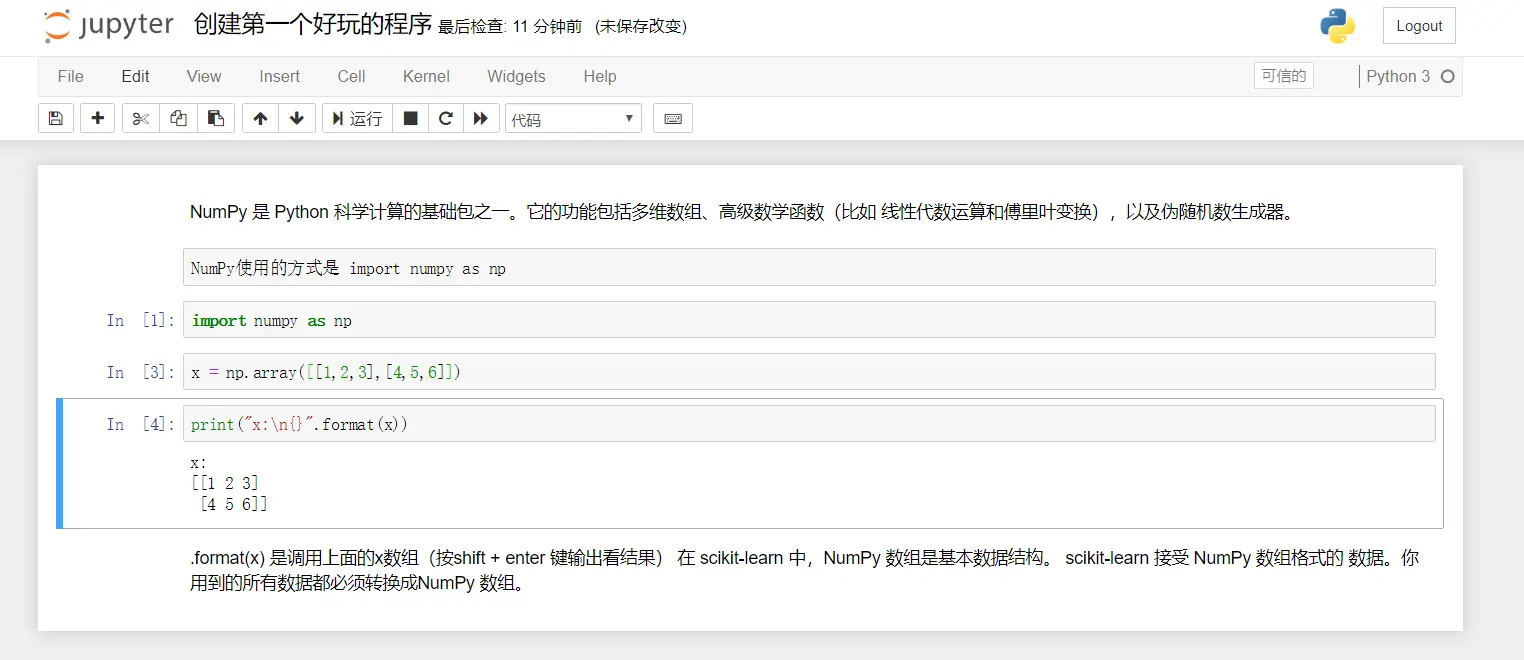The image size is (1524, 660).
Task: Cut selected cells with scissors icon
Action: [141, 118]
